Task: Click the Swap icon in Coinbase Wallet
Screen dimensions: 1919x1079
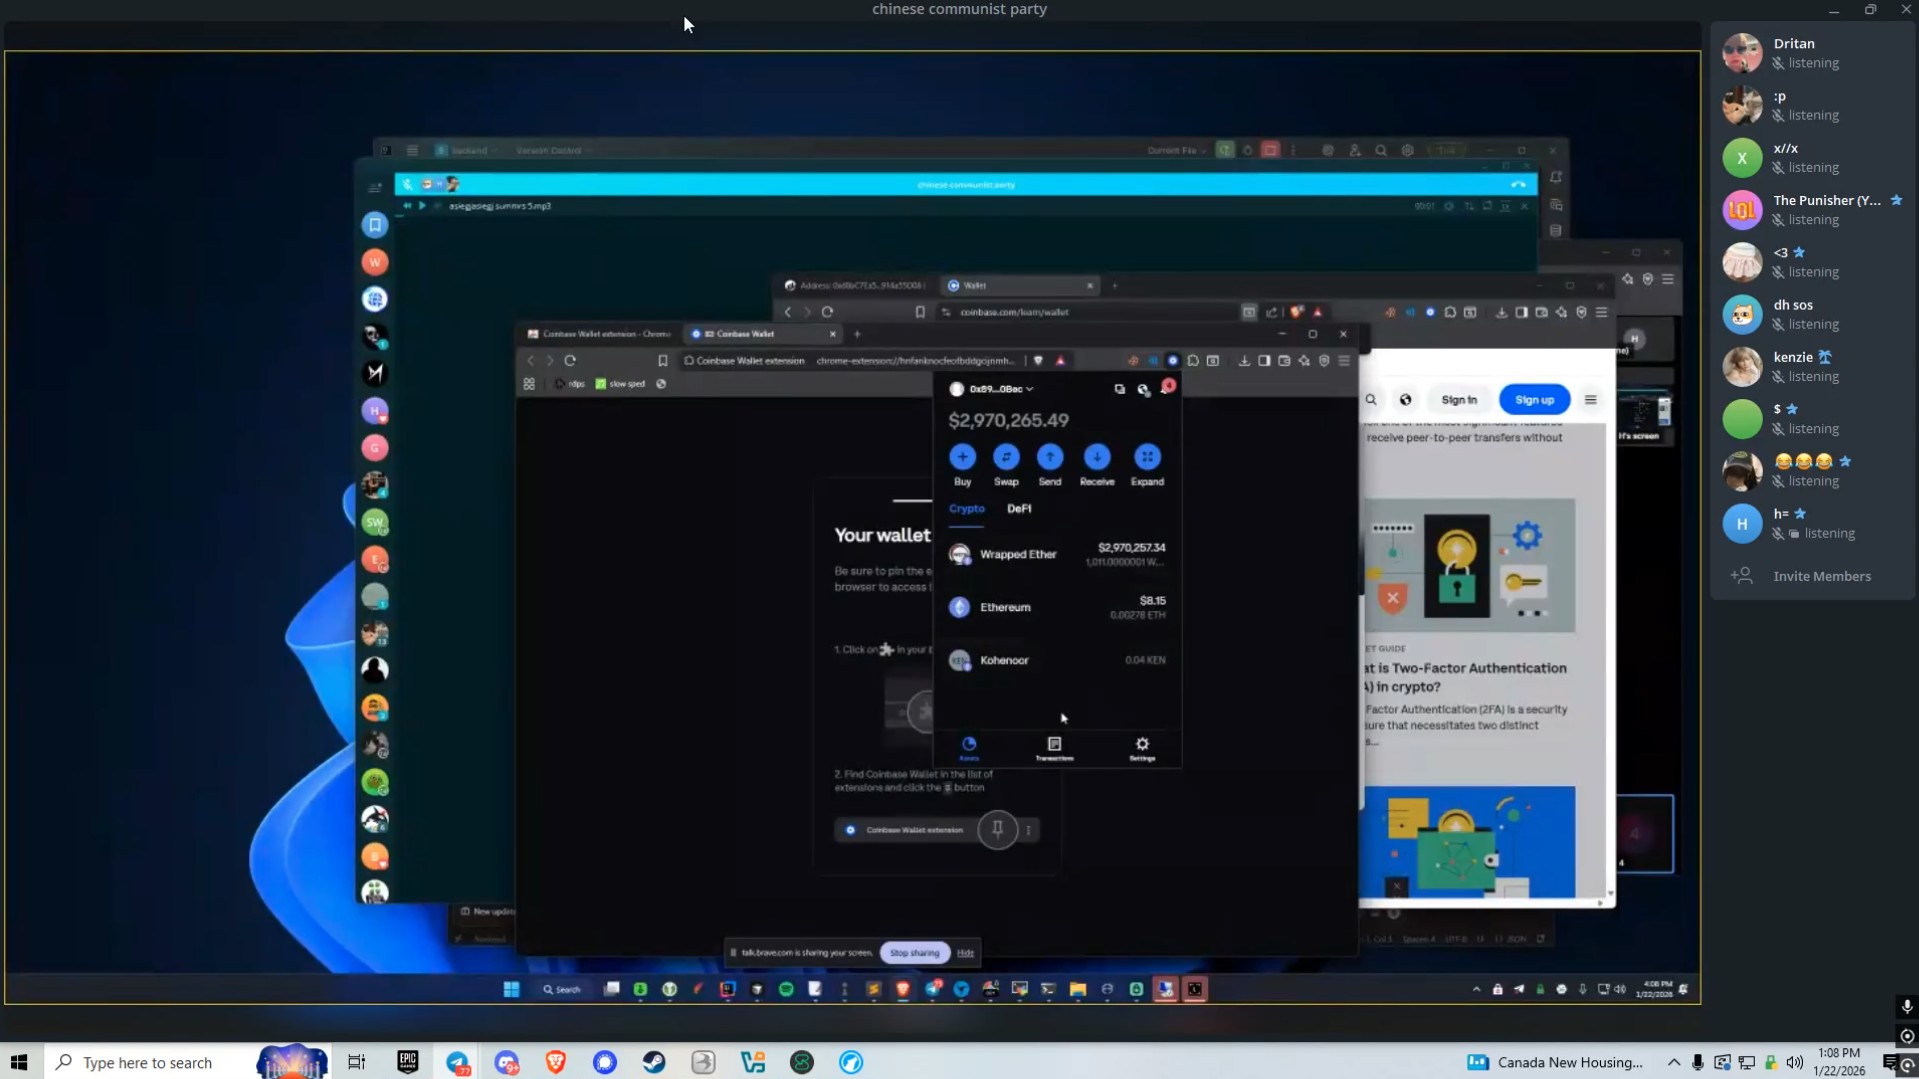Action: click(1006, 457)
